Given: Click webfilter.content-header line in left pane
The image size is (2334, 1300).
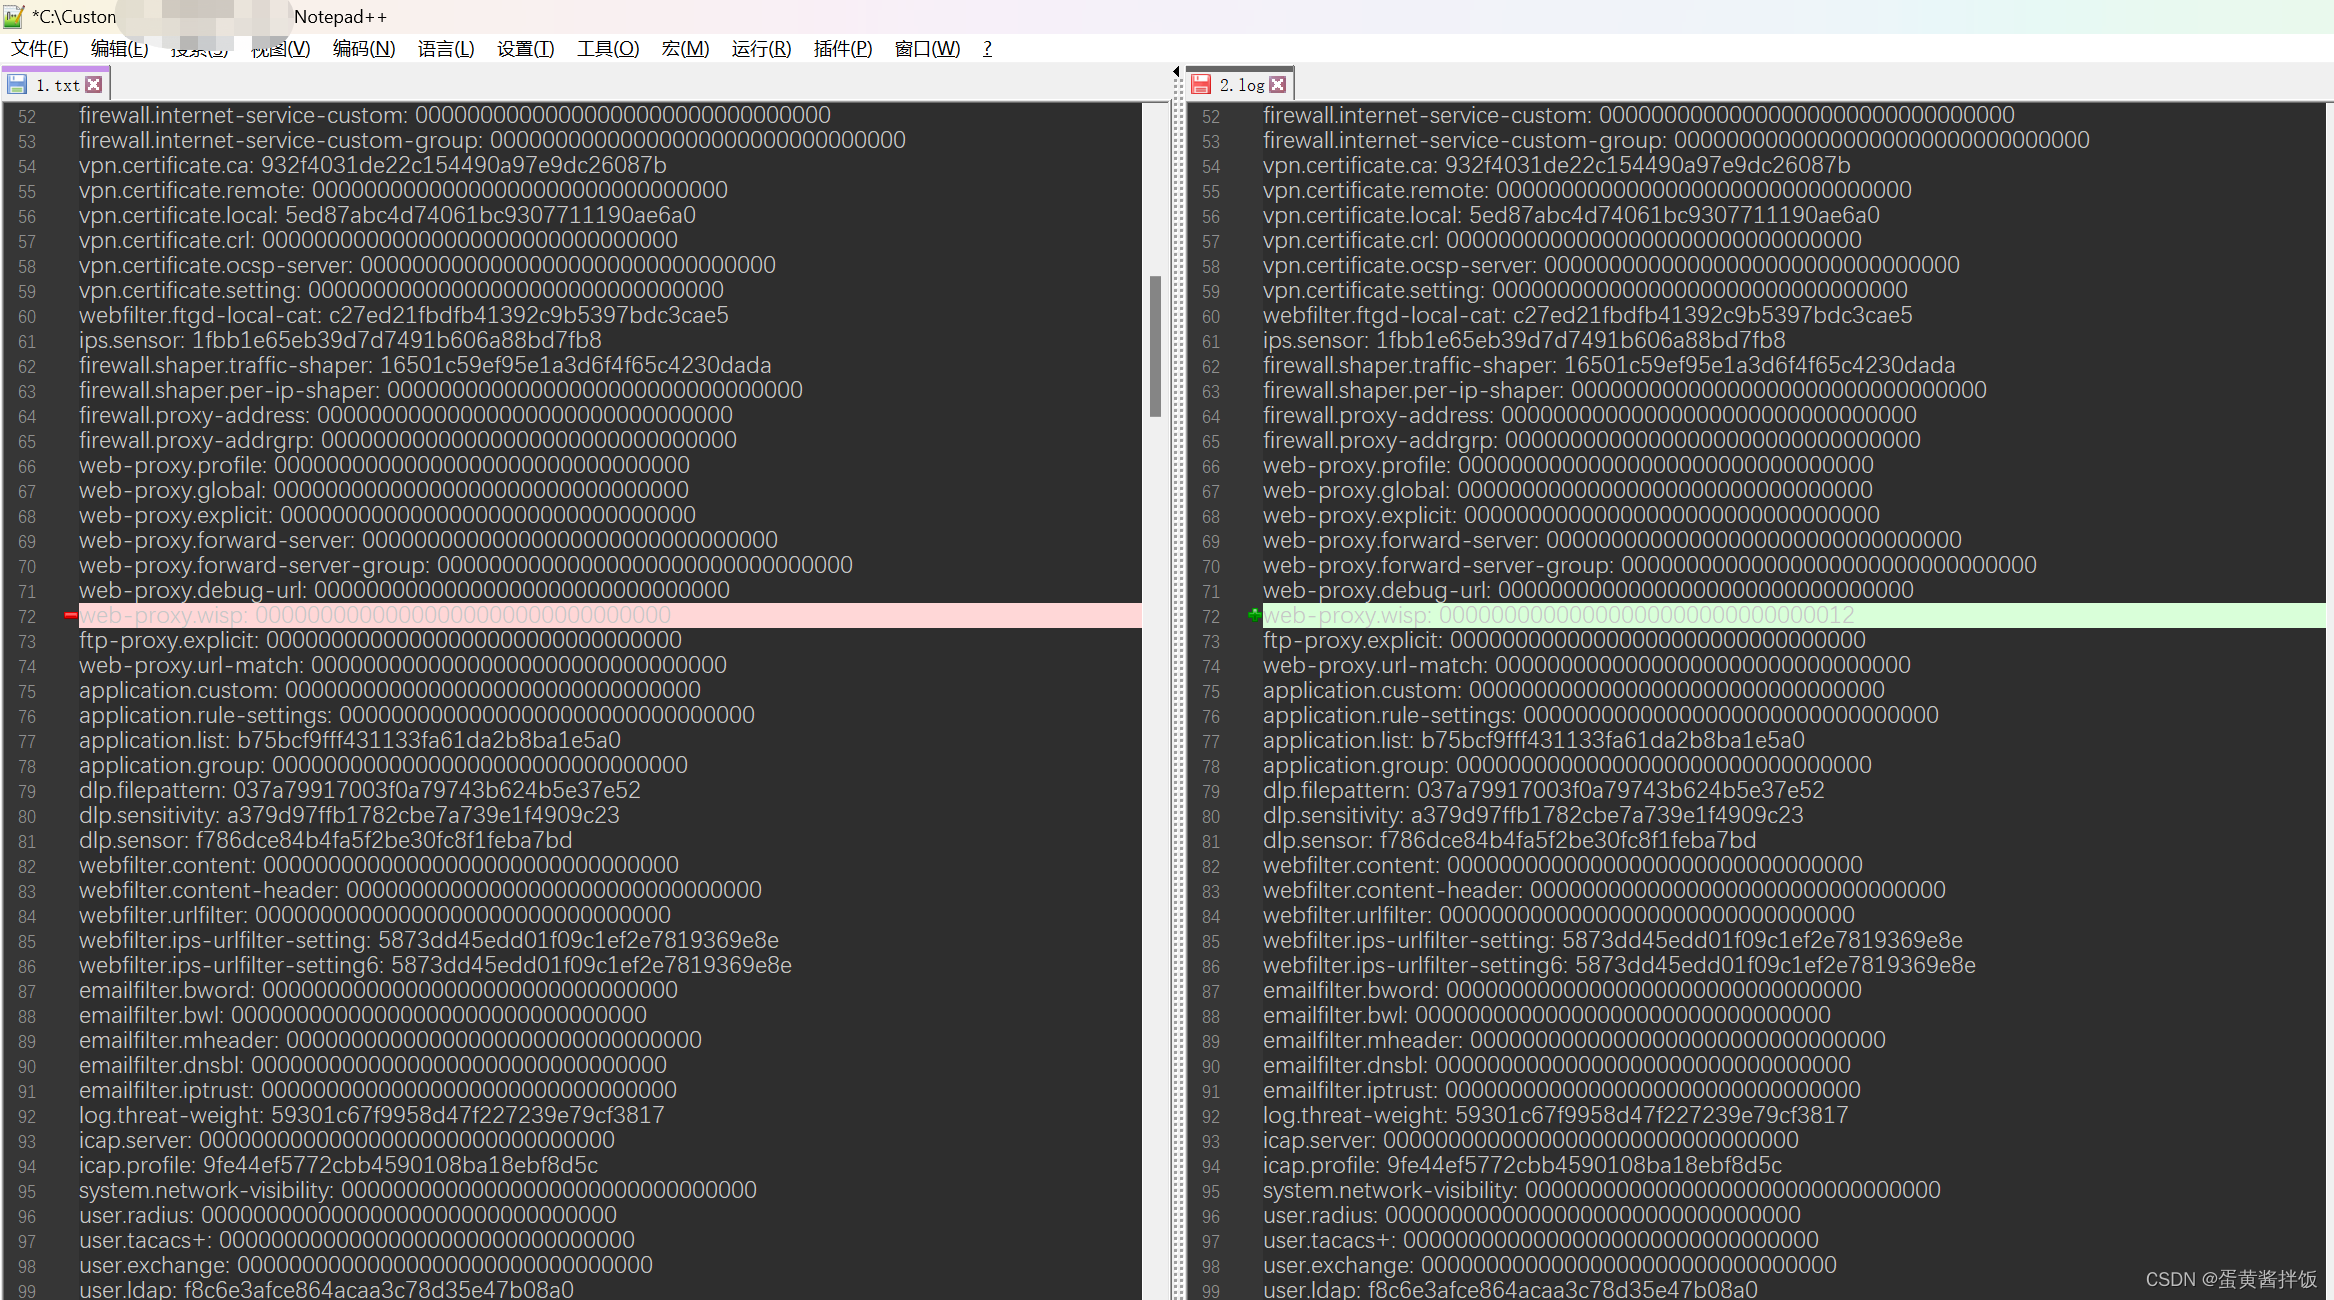Looking at the screenshot, I should point(421,890).
